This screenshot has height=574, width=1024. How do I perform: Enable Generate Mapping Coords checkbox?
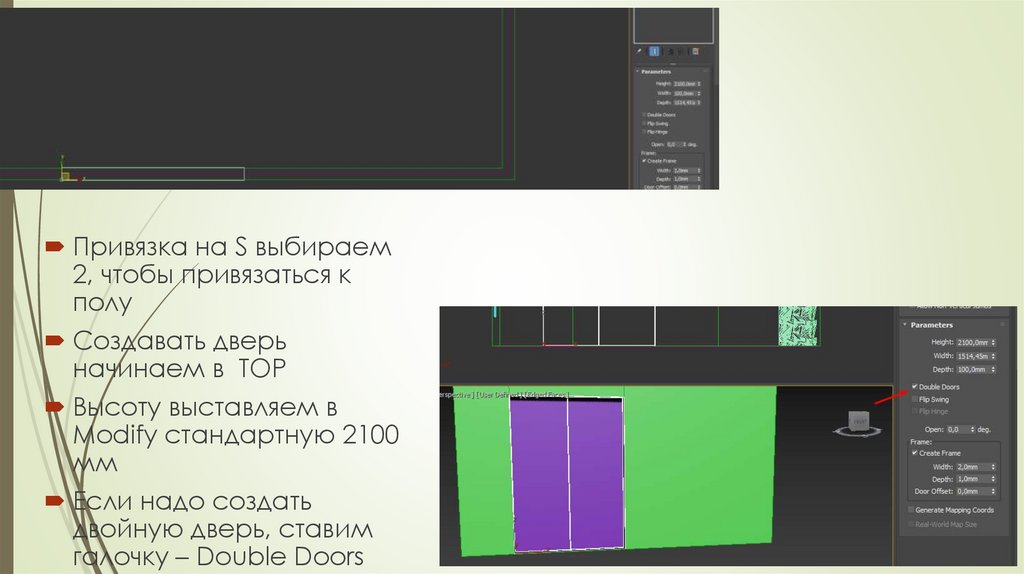(911, 510)
